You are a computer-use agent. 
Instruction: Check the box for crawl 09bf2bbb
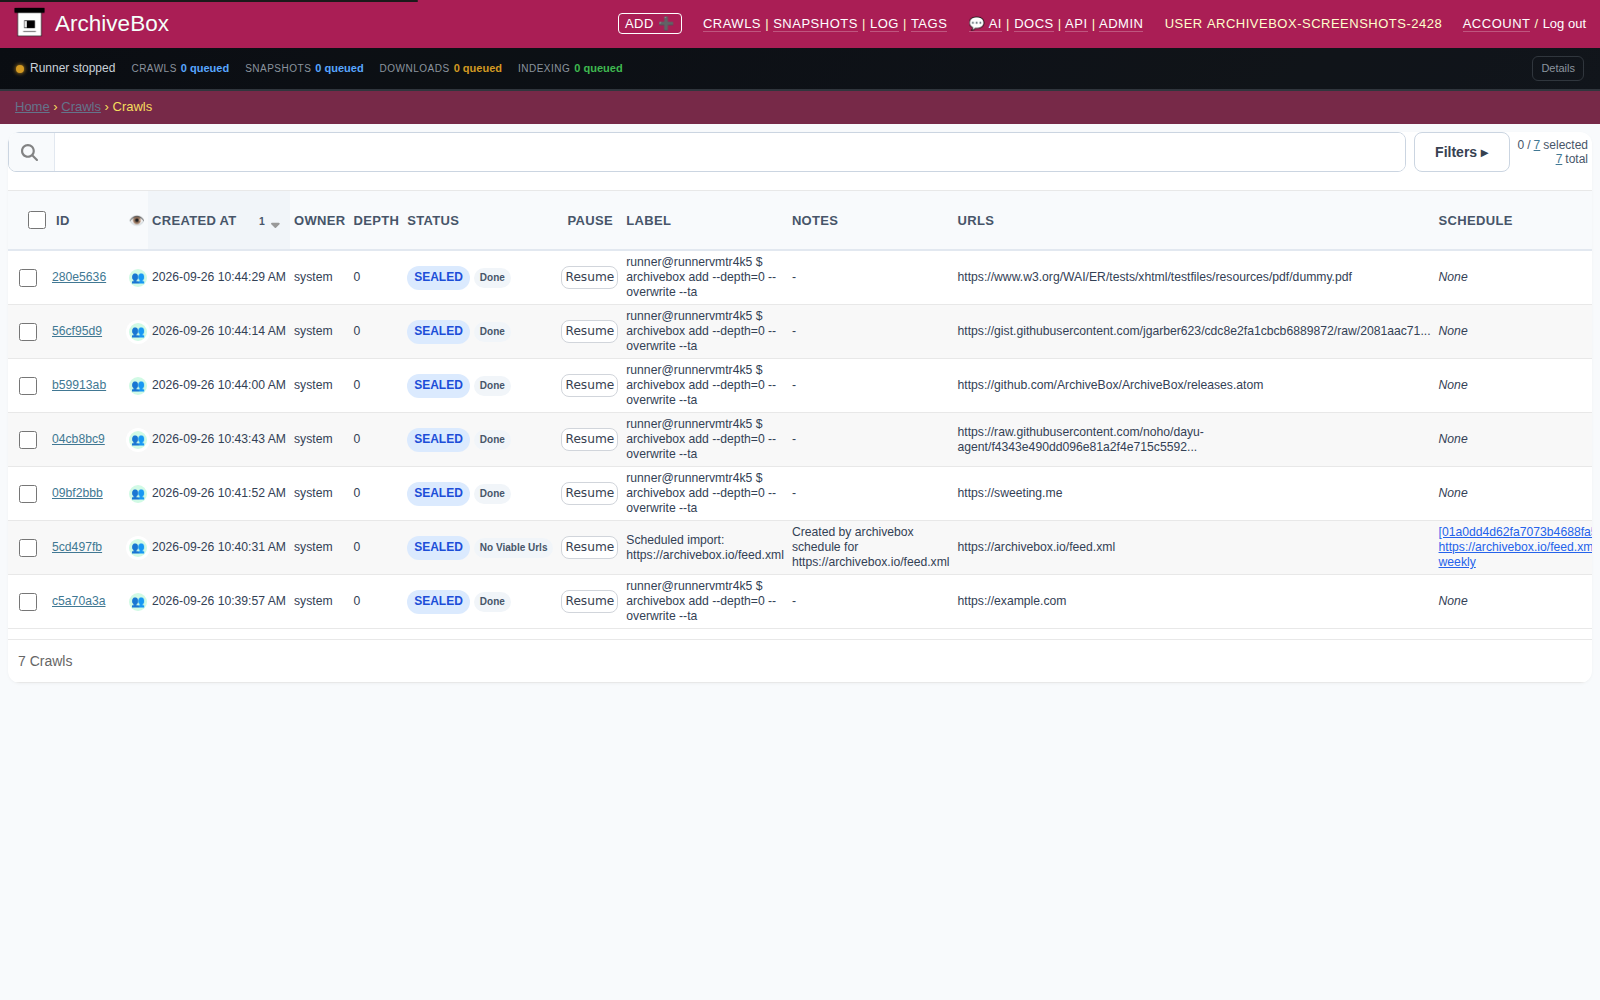[28, 494]
